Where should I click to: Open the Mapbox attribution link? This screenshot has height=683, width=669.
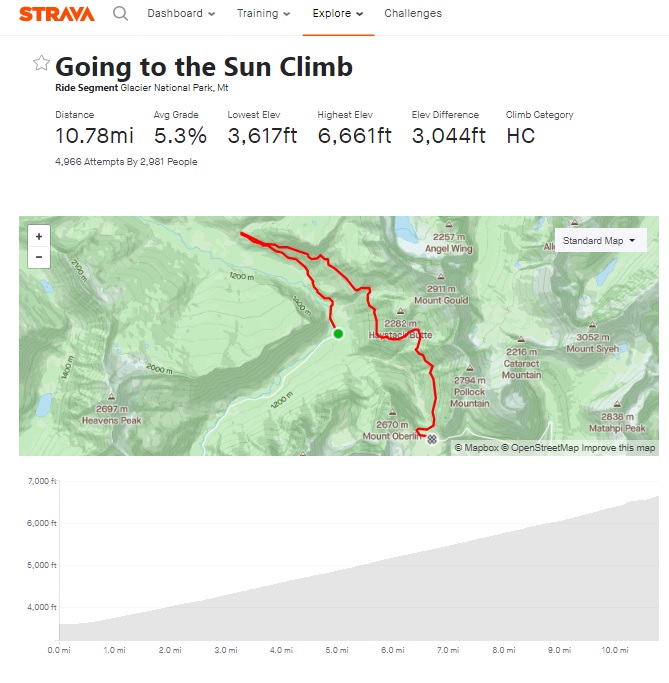pos(480,448)
